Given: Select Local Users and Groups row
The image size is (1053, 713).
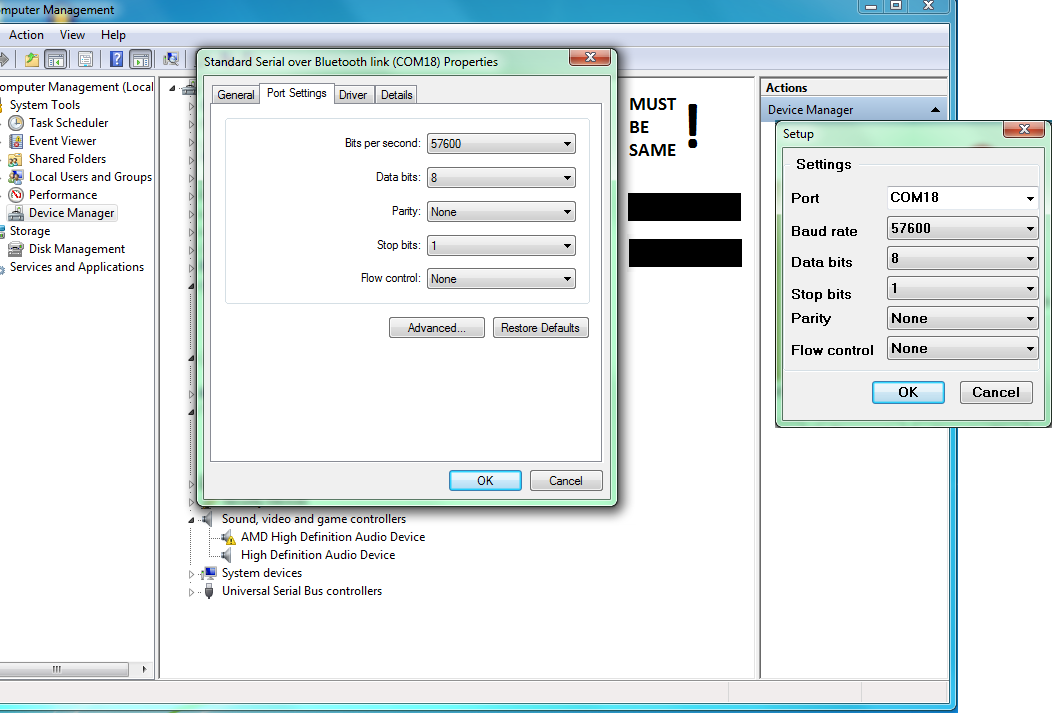Looking at the screenshot, I should [x=91, y=177].
